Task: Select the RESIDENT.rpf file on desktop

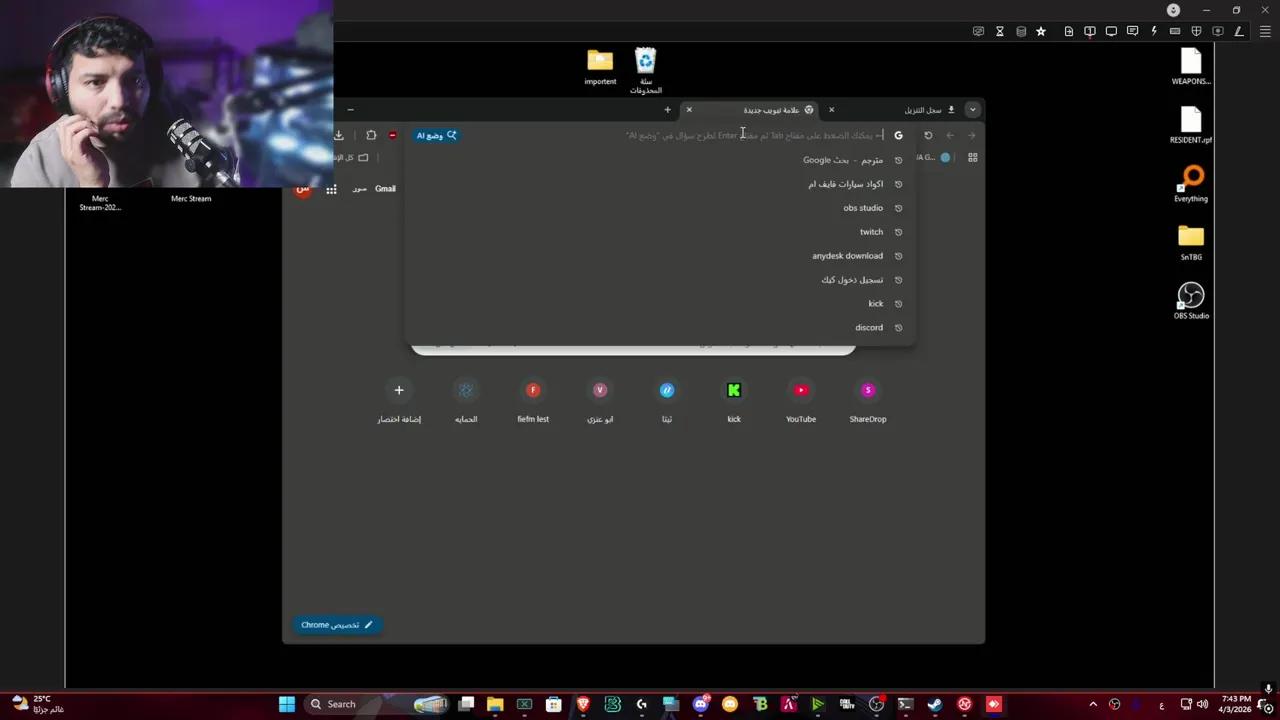Action: coord(1191,126)
